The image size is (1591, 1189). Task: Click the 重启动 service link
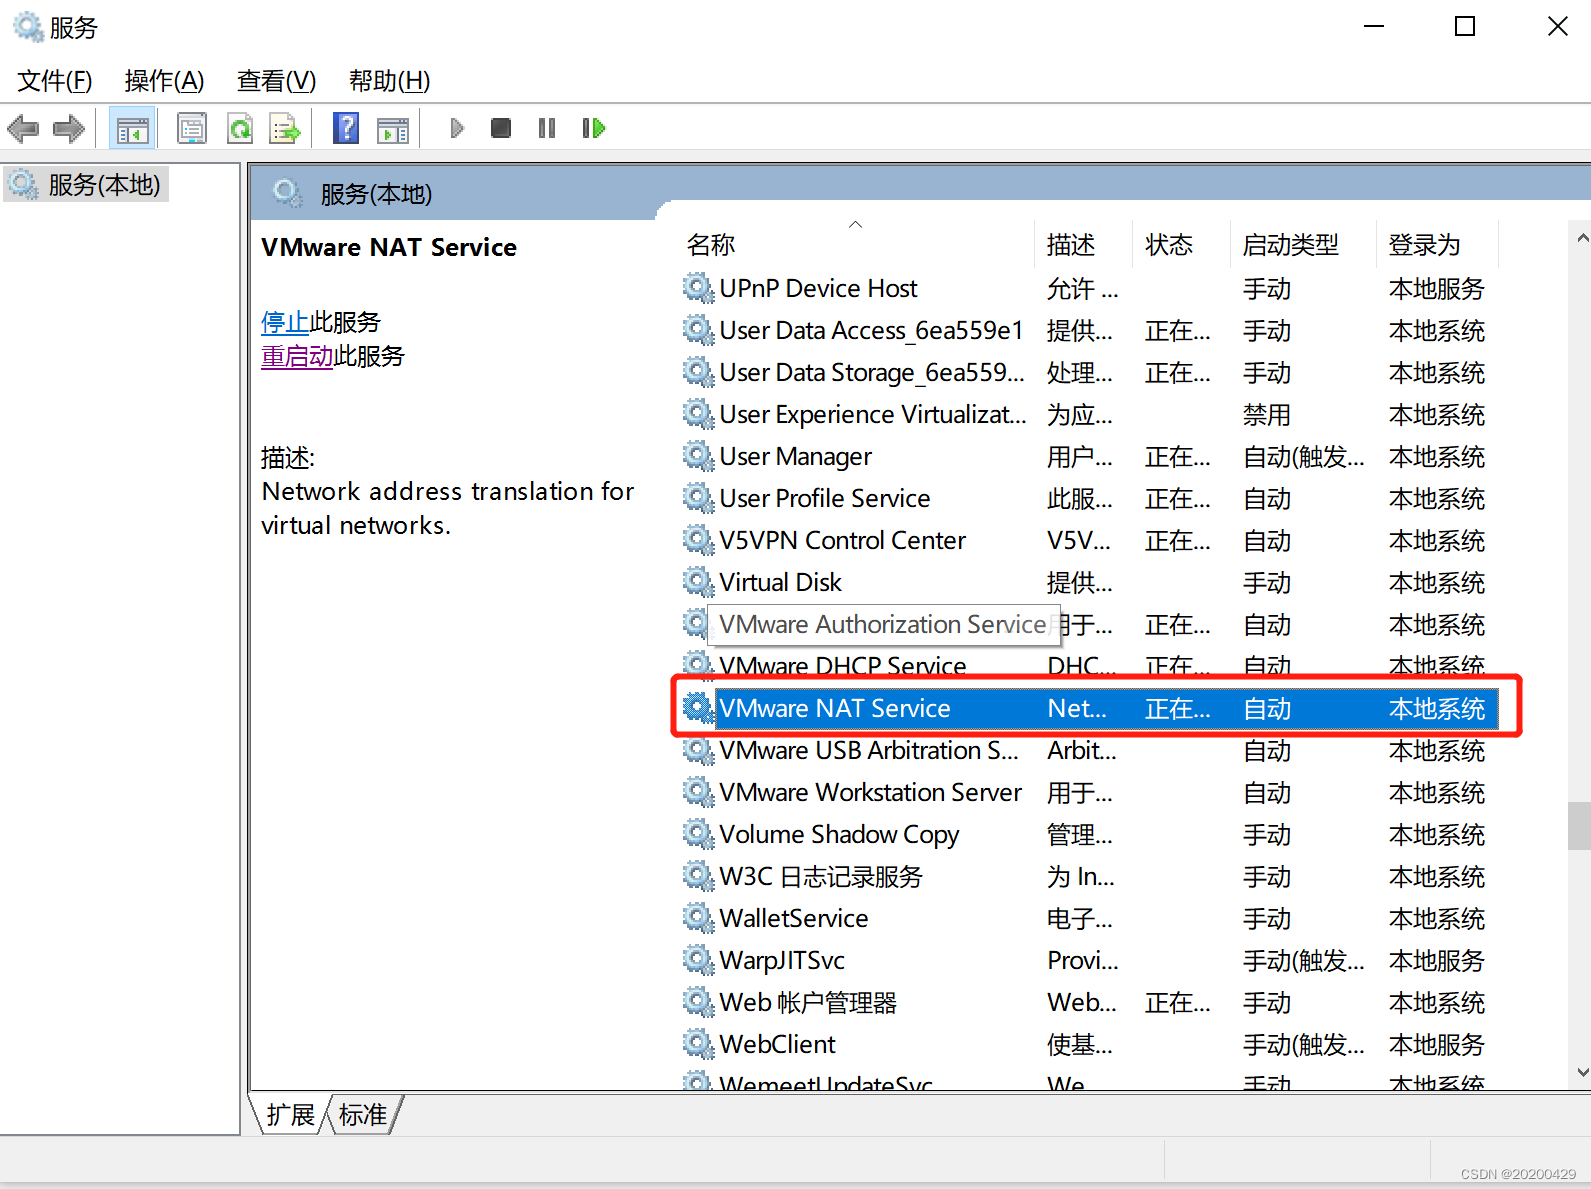coord(297,356)
